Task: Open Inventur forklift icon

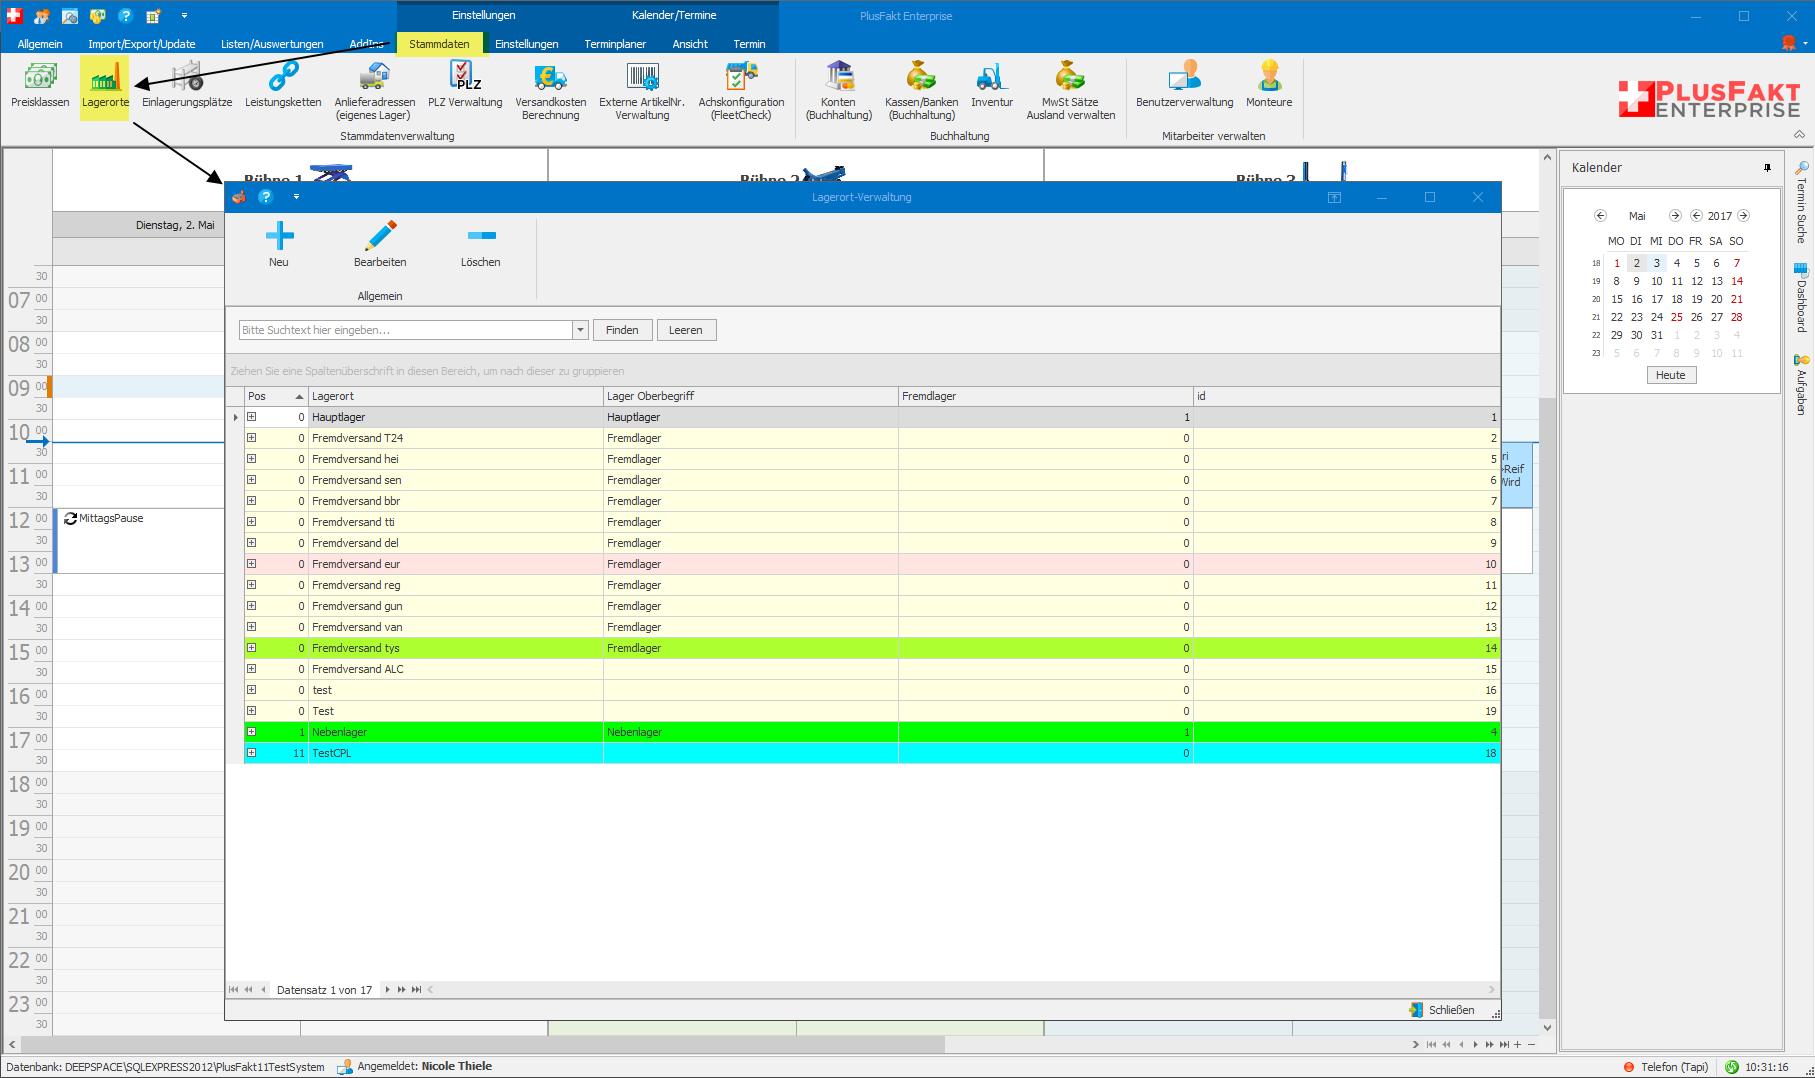Action: [x=991, y=77]
